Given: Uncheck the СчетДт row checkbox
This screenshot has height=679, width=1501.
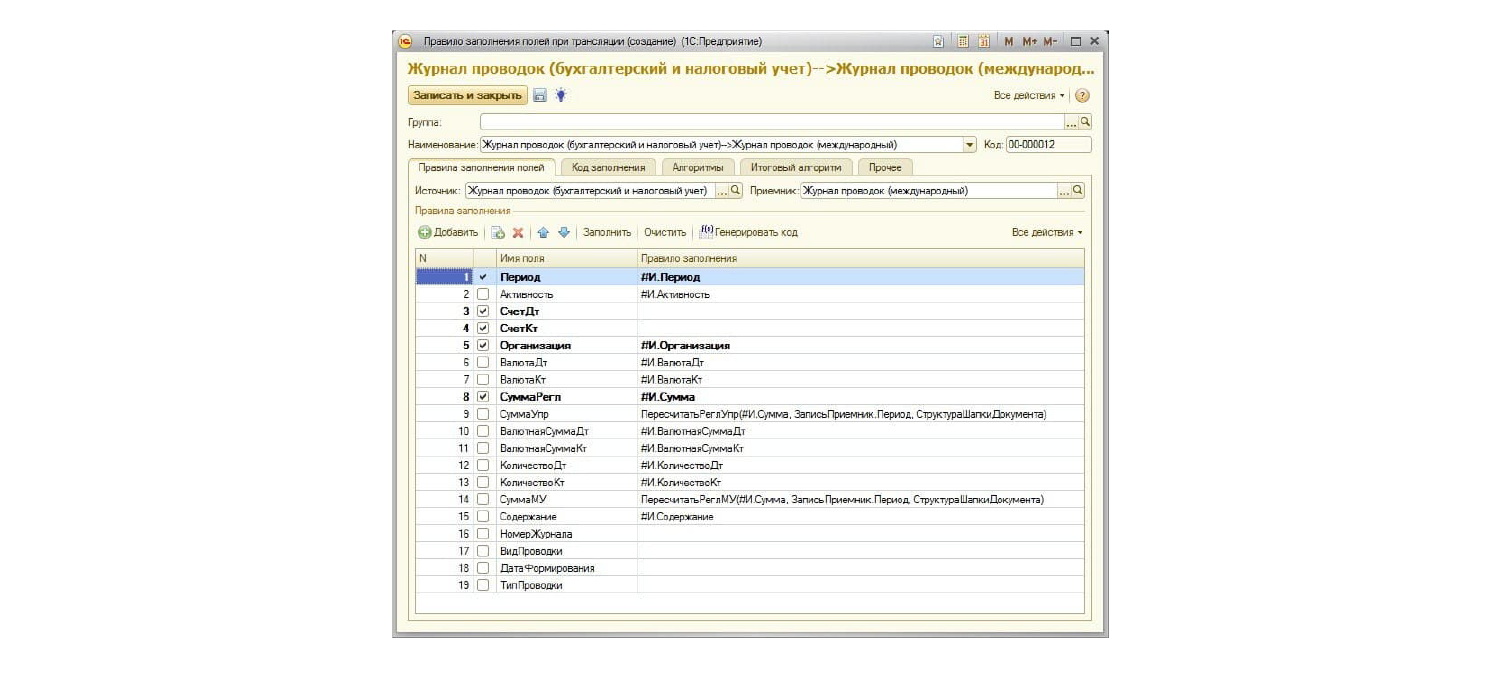Looking at the screenshot, I should coord(484,312).
